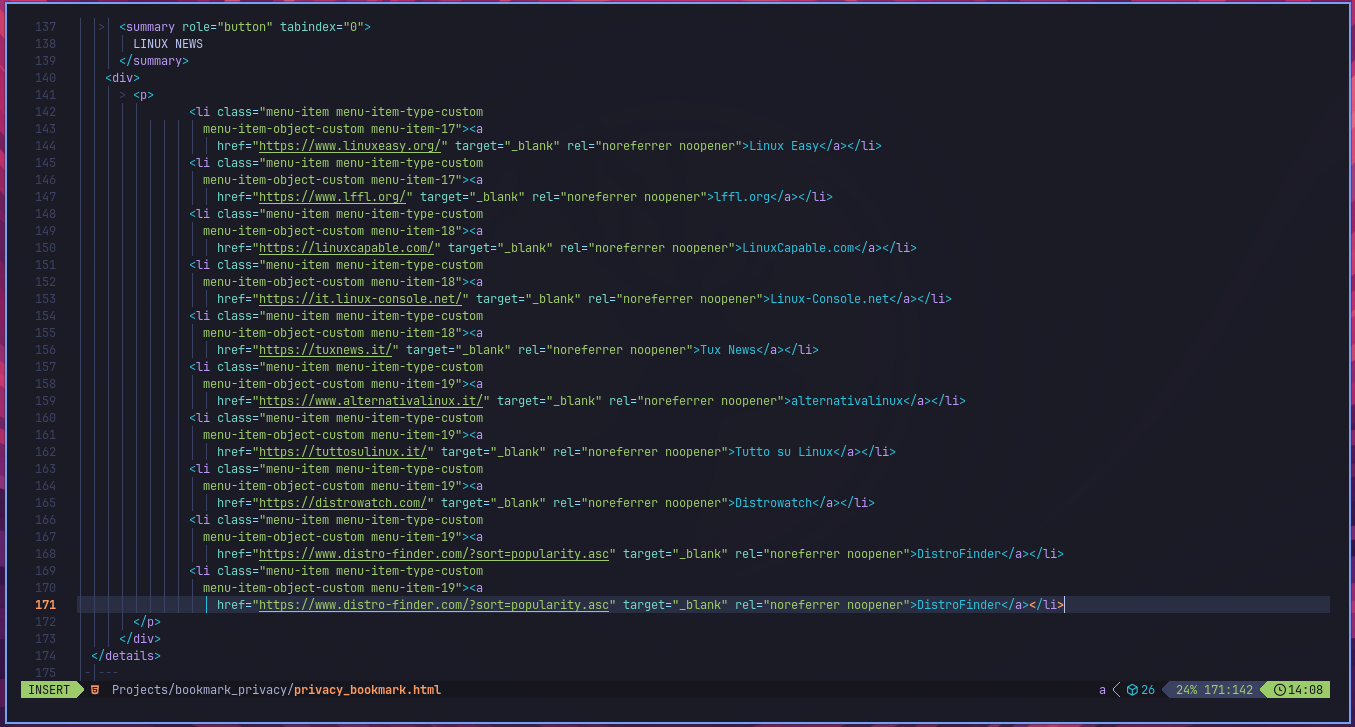The height and width of the screenshot is (727, 1355).
Task: Click the closing </p> tag on line 172
Action: [147, 622]
